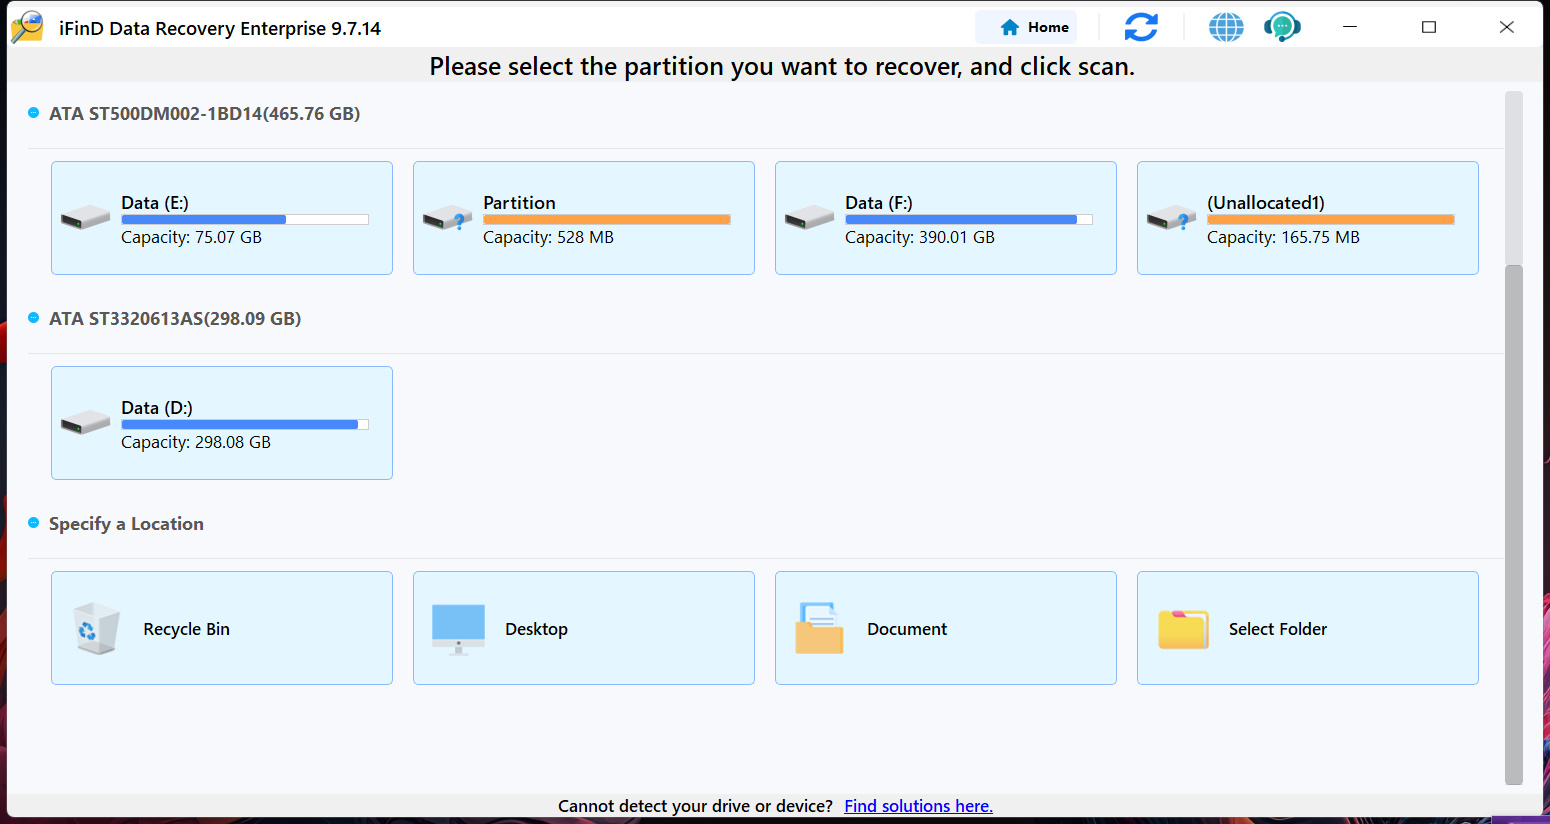Select the Partition label text
Viewport: 1550px width, 824px height.
tap(519, 203)
